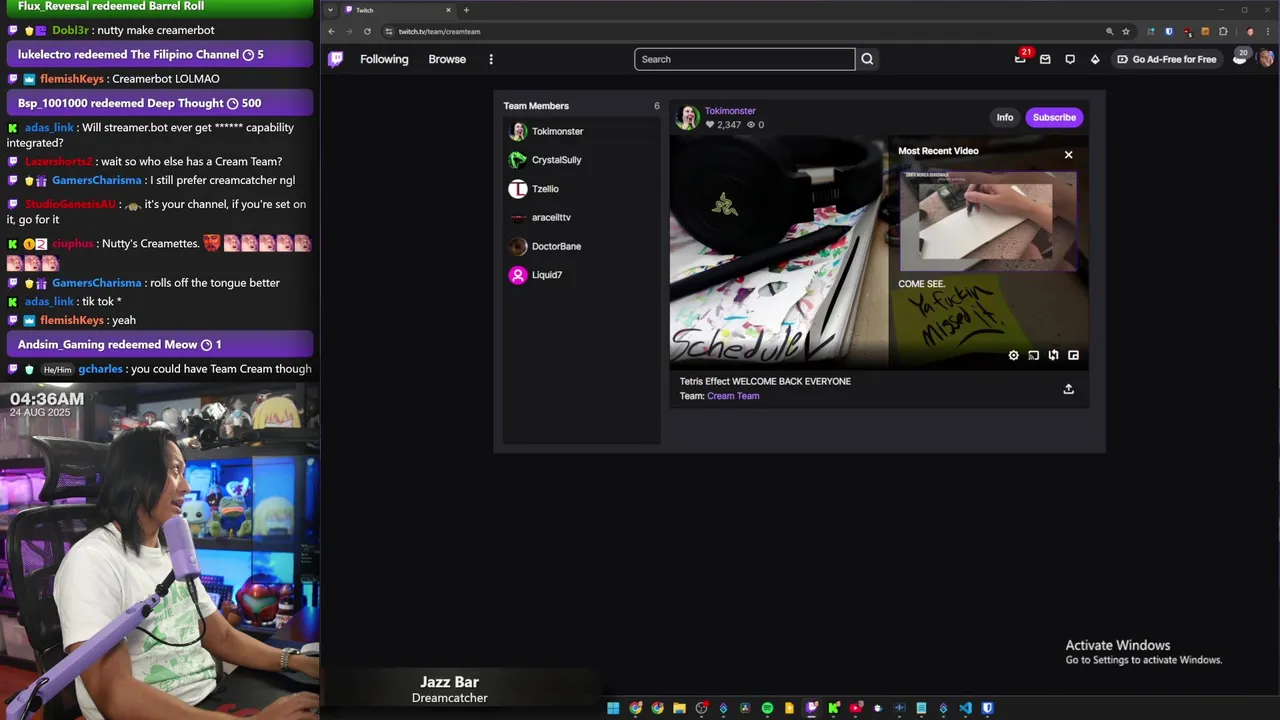Click the Team Members heading

click(x=536, y=106)
